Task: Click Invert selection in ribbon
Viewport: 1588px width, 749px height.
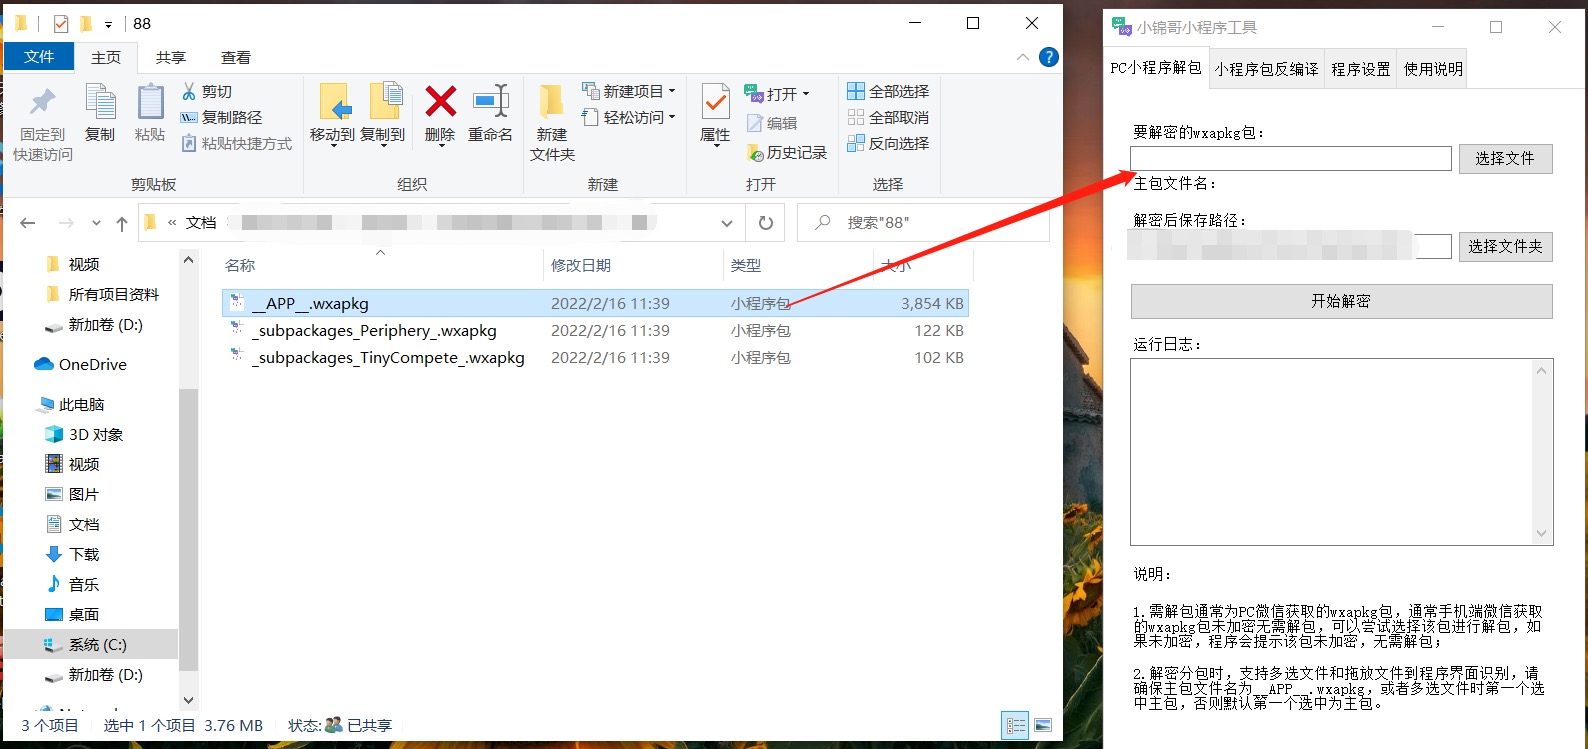Action: click(x=888, y=143)
